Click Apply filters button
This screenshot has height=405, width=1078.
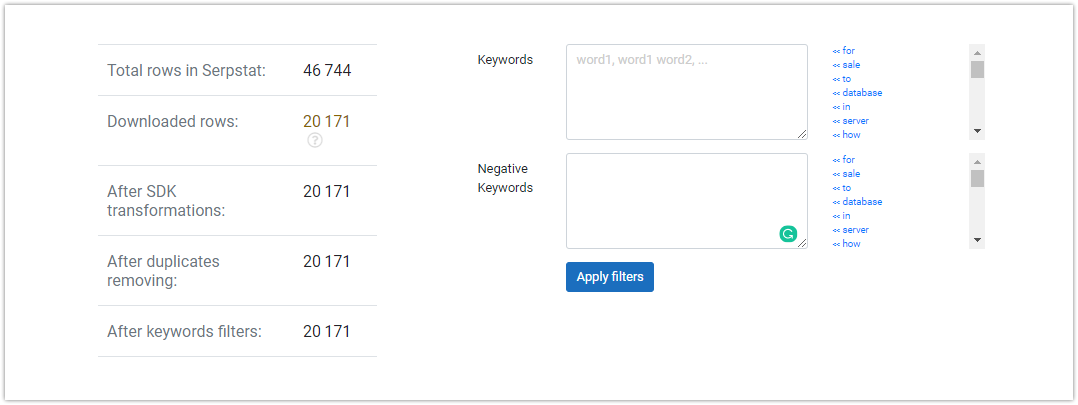[x=610, y=277]
